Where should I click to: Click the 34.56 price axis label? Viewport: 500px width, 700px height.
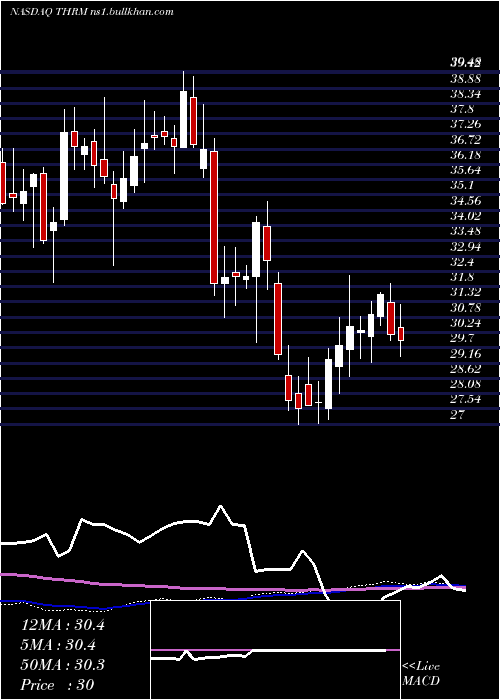pos(466,201)
